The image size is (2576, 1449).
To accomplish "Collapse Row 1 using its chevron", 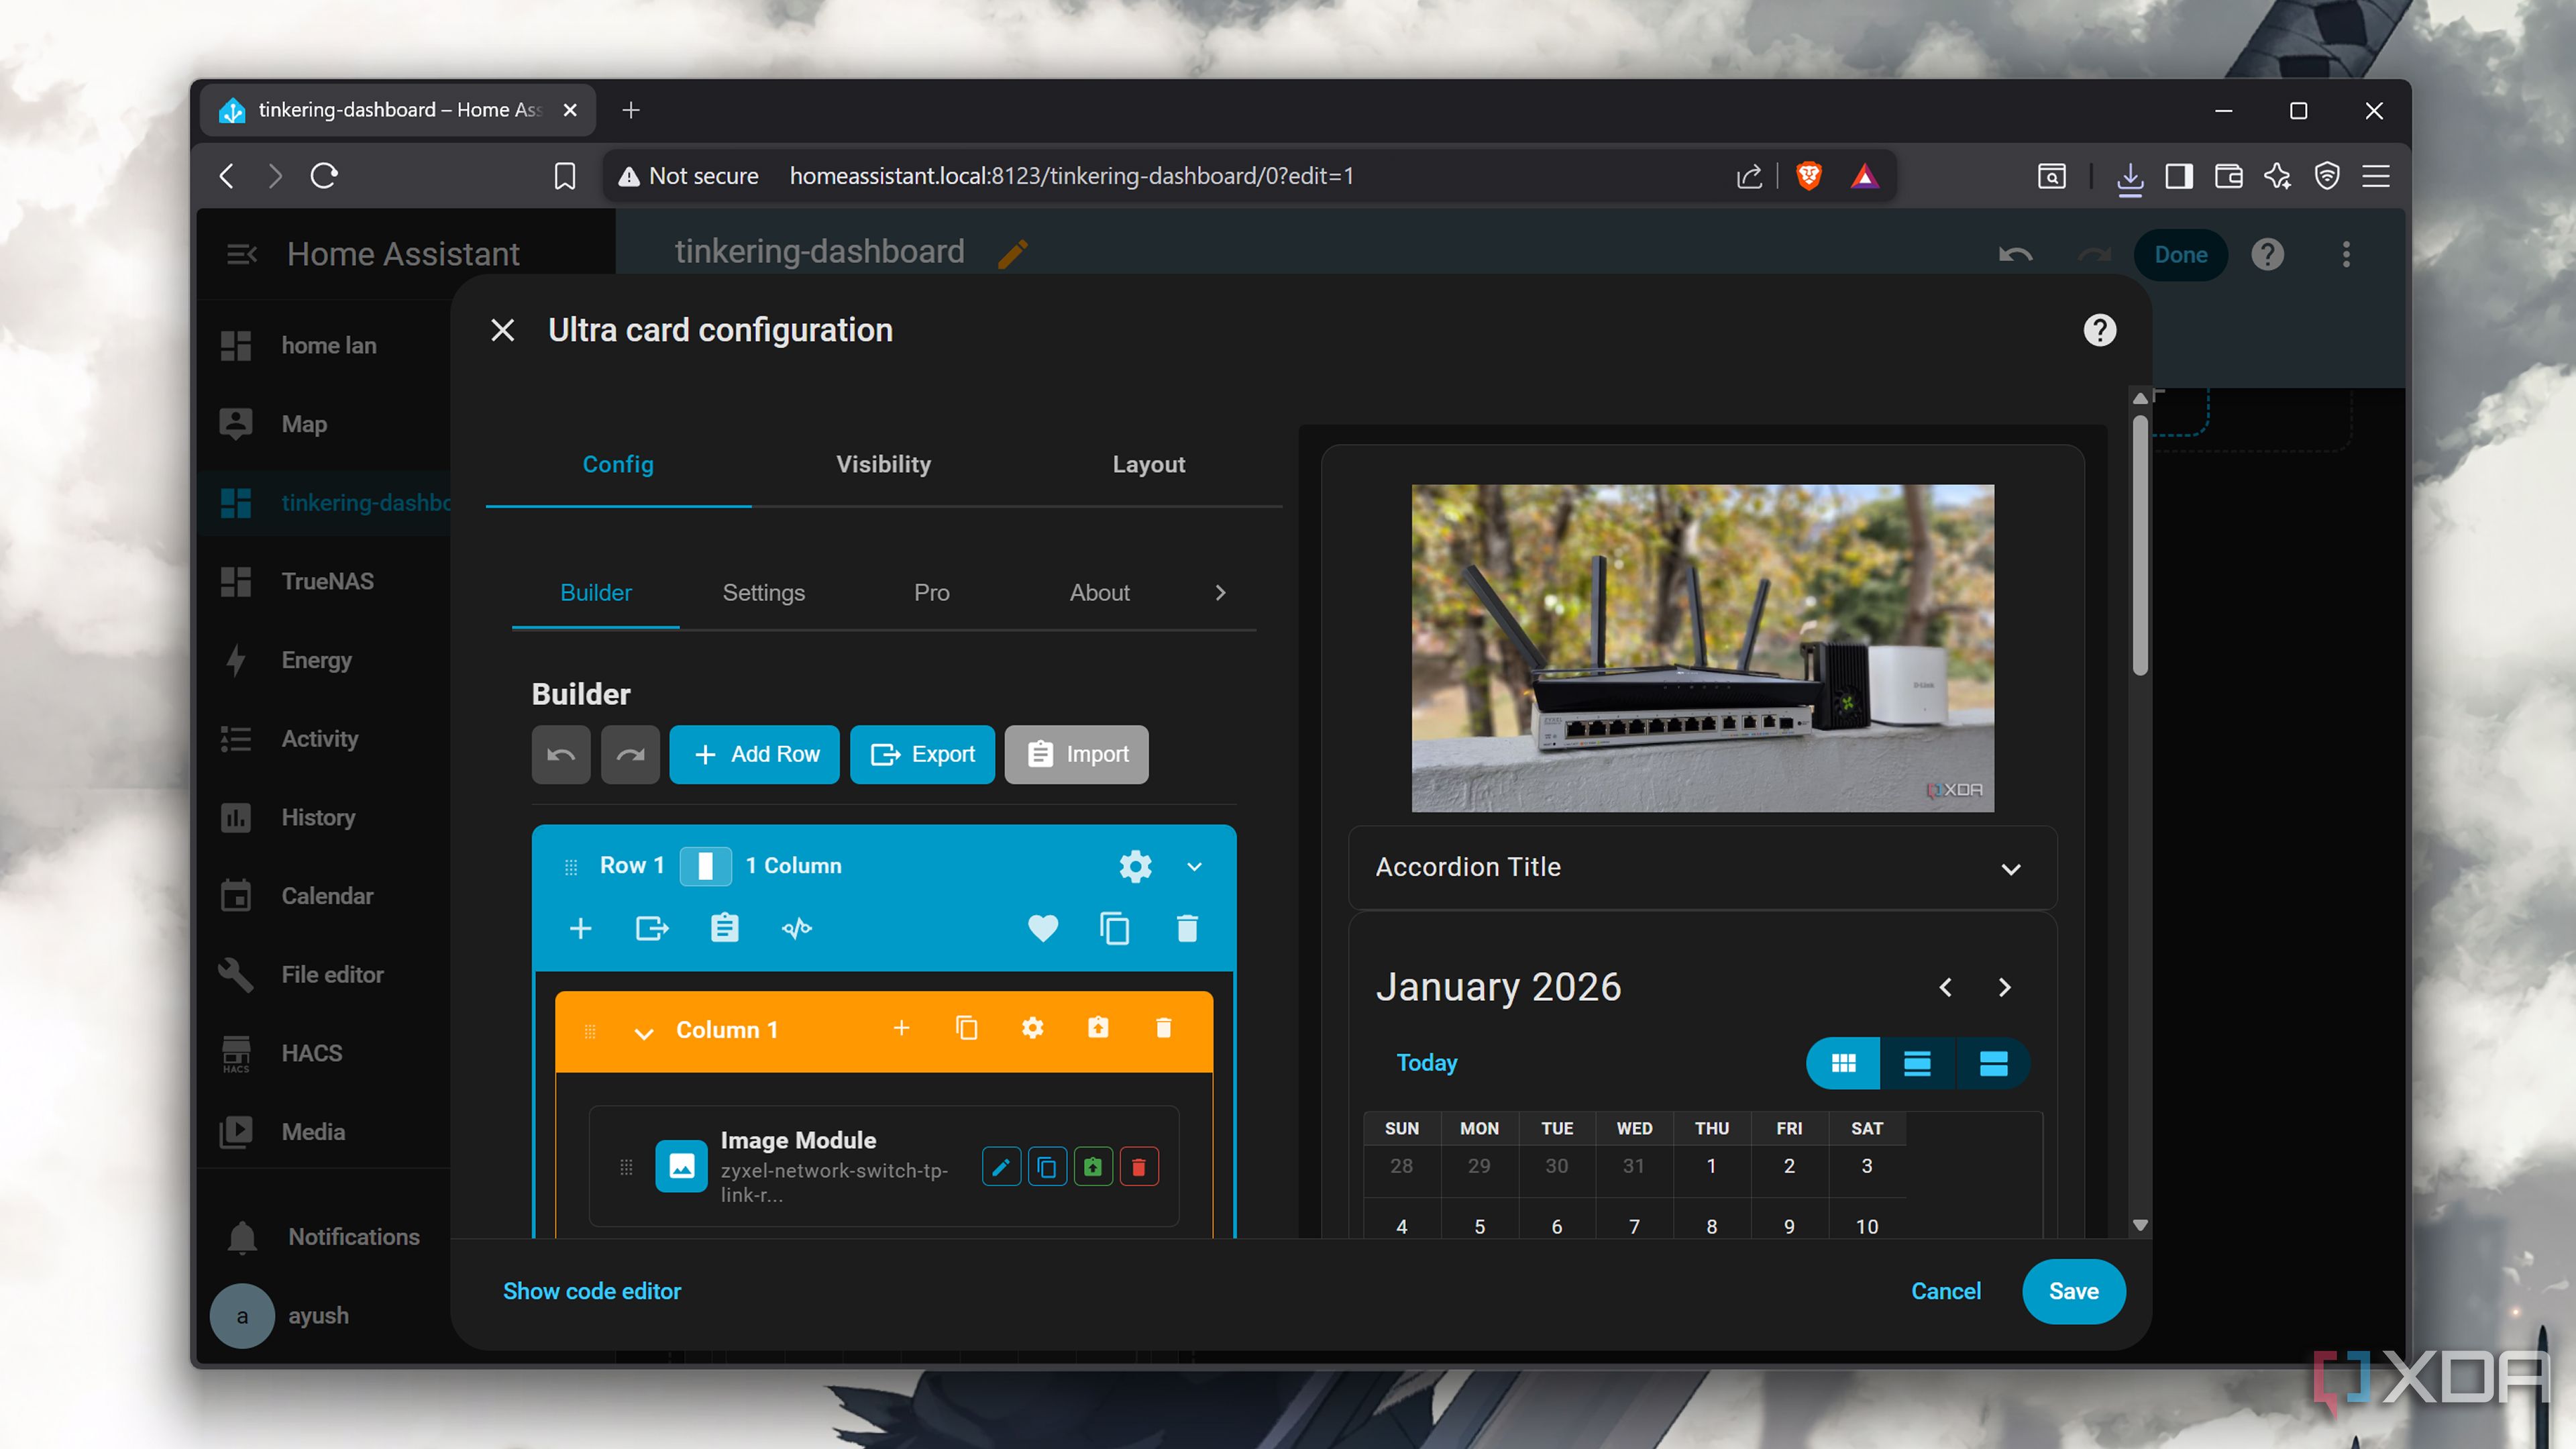I will point(1194,867).
